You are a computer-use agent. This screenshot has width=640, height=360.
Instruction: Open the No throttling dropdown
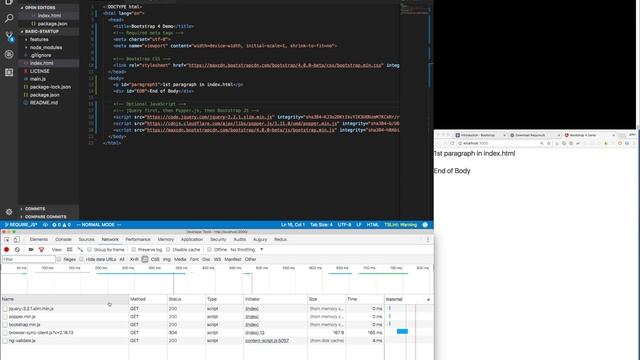pos(247,249)
